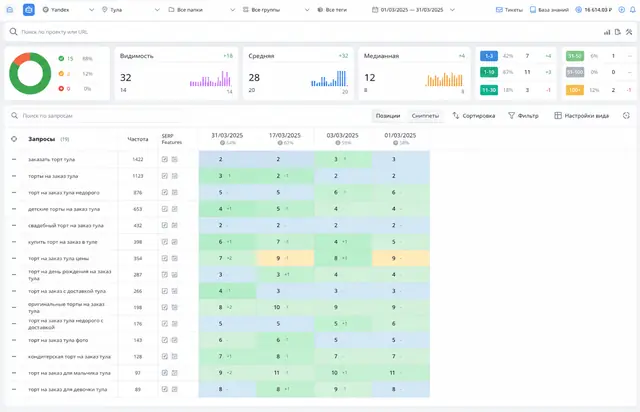This screenshot has height=412, width=640.
Task: Click the Видимость purple bar chart
Action: 210,79
